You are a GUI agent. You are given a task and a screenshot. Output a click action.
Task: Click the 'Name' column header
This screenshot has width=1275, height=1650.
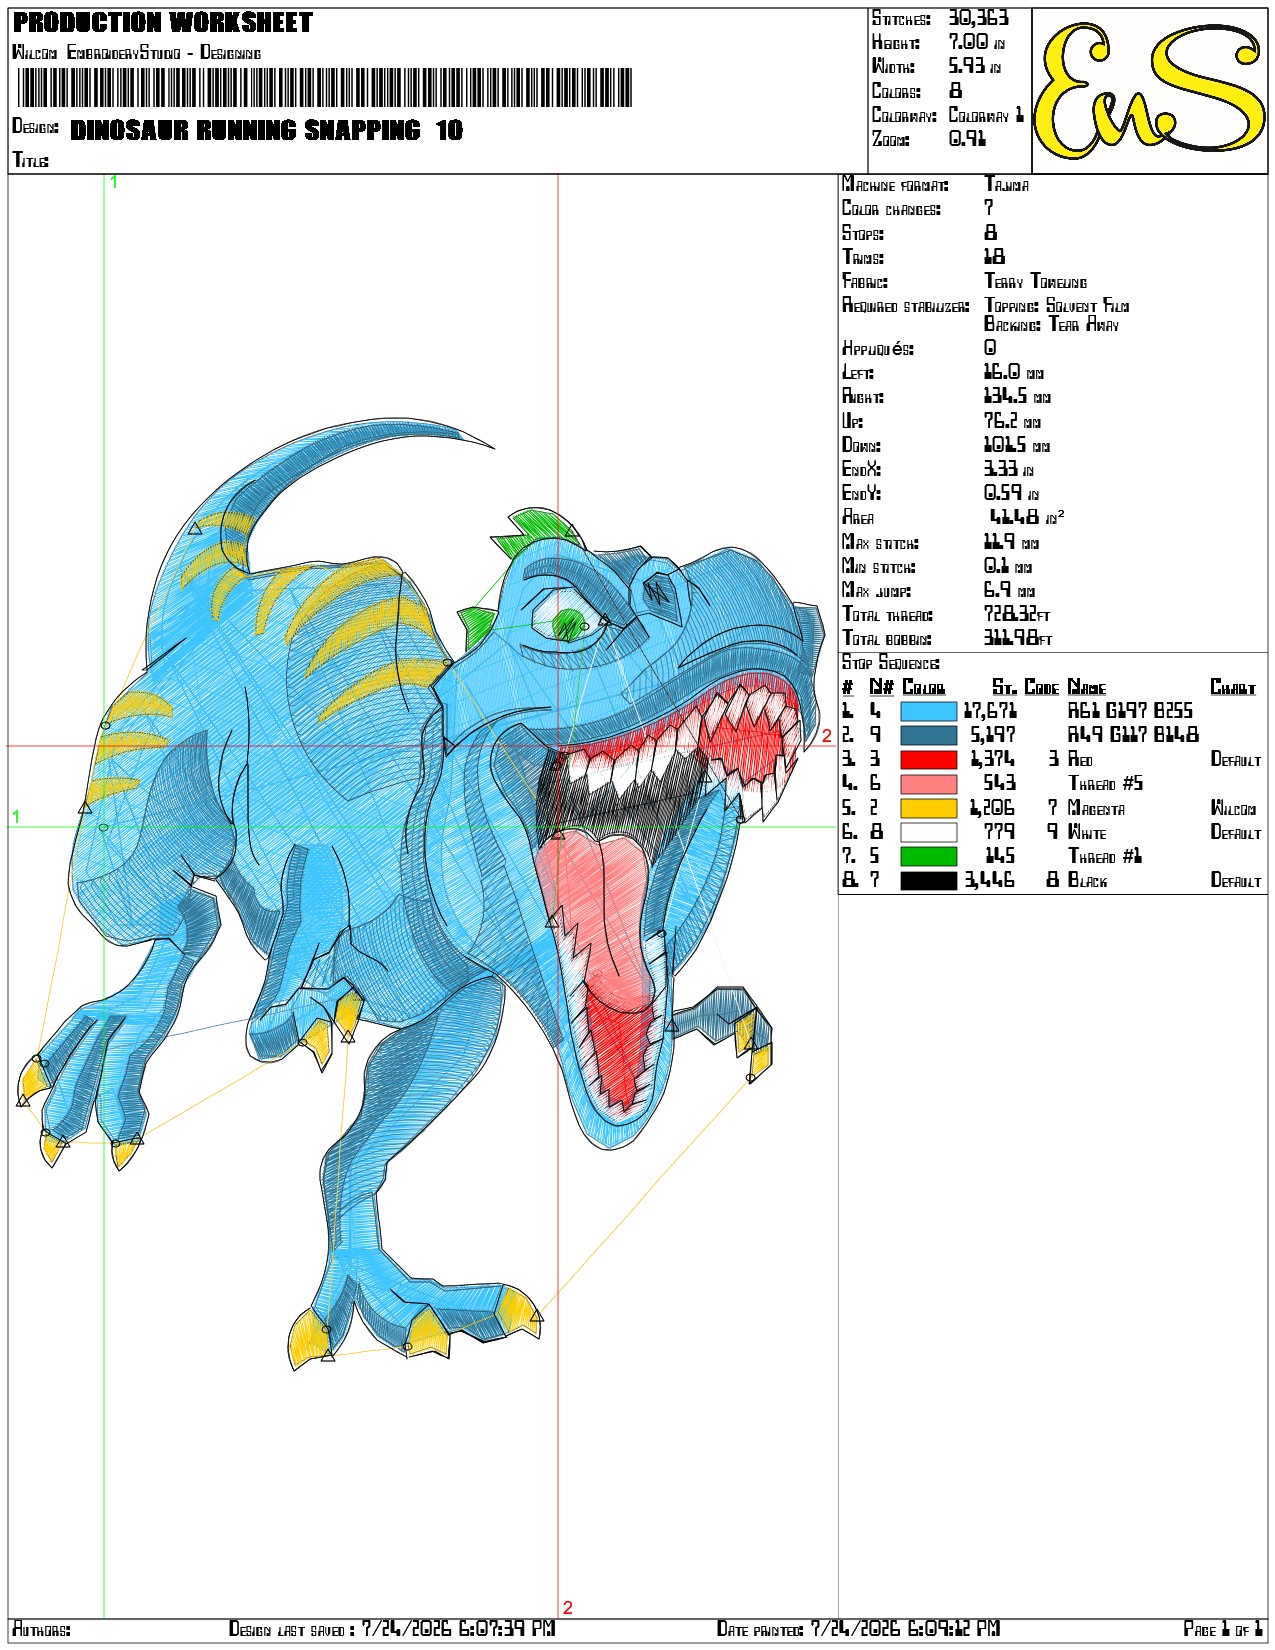pos(1087,687)
